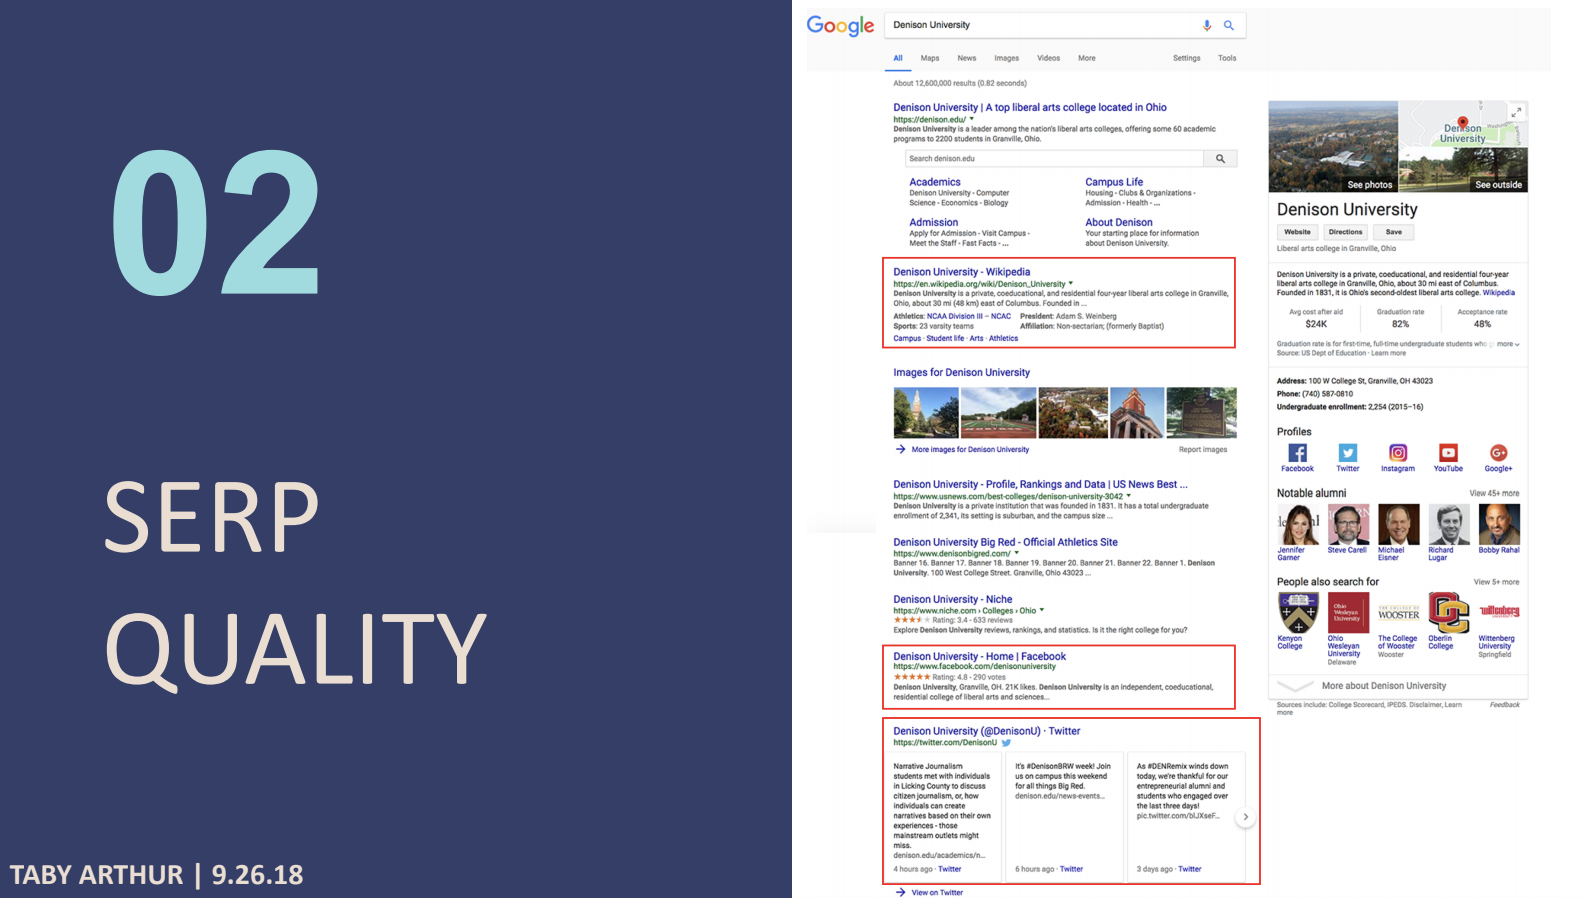This screenshot has height=898, width=1590.
Task: Open the Instagram profile icon
Action: point(1398,453)
